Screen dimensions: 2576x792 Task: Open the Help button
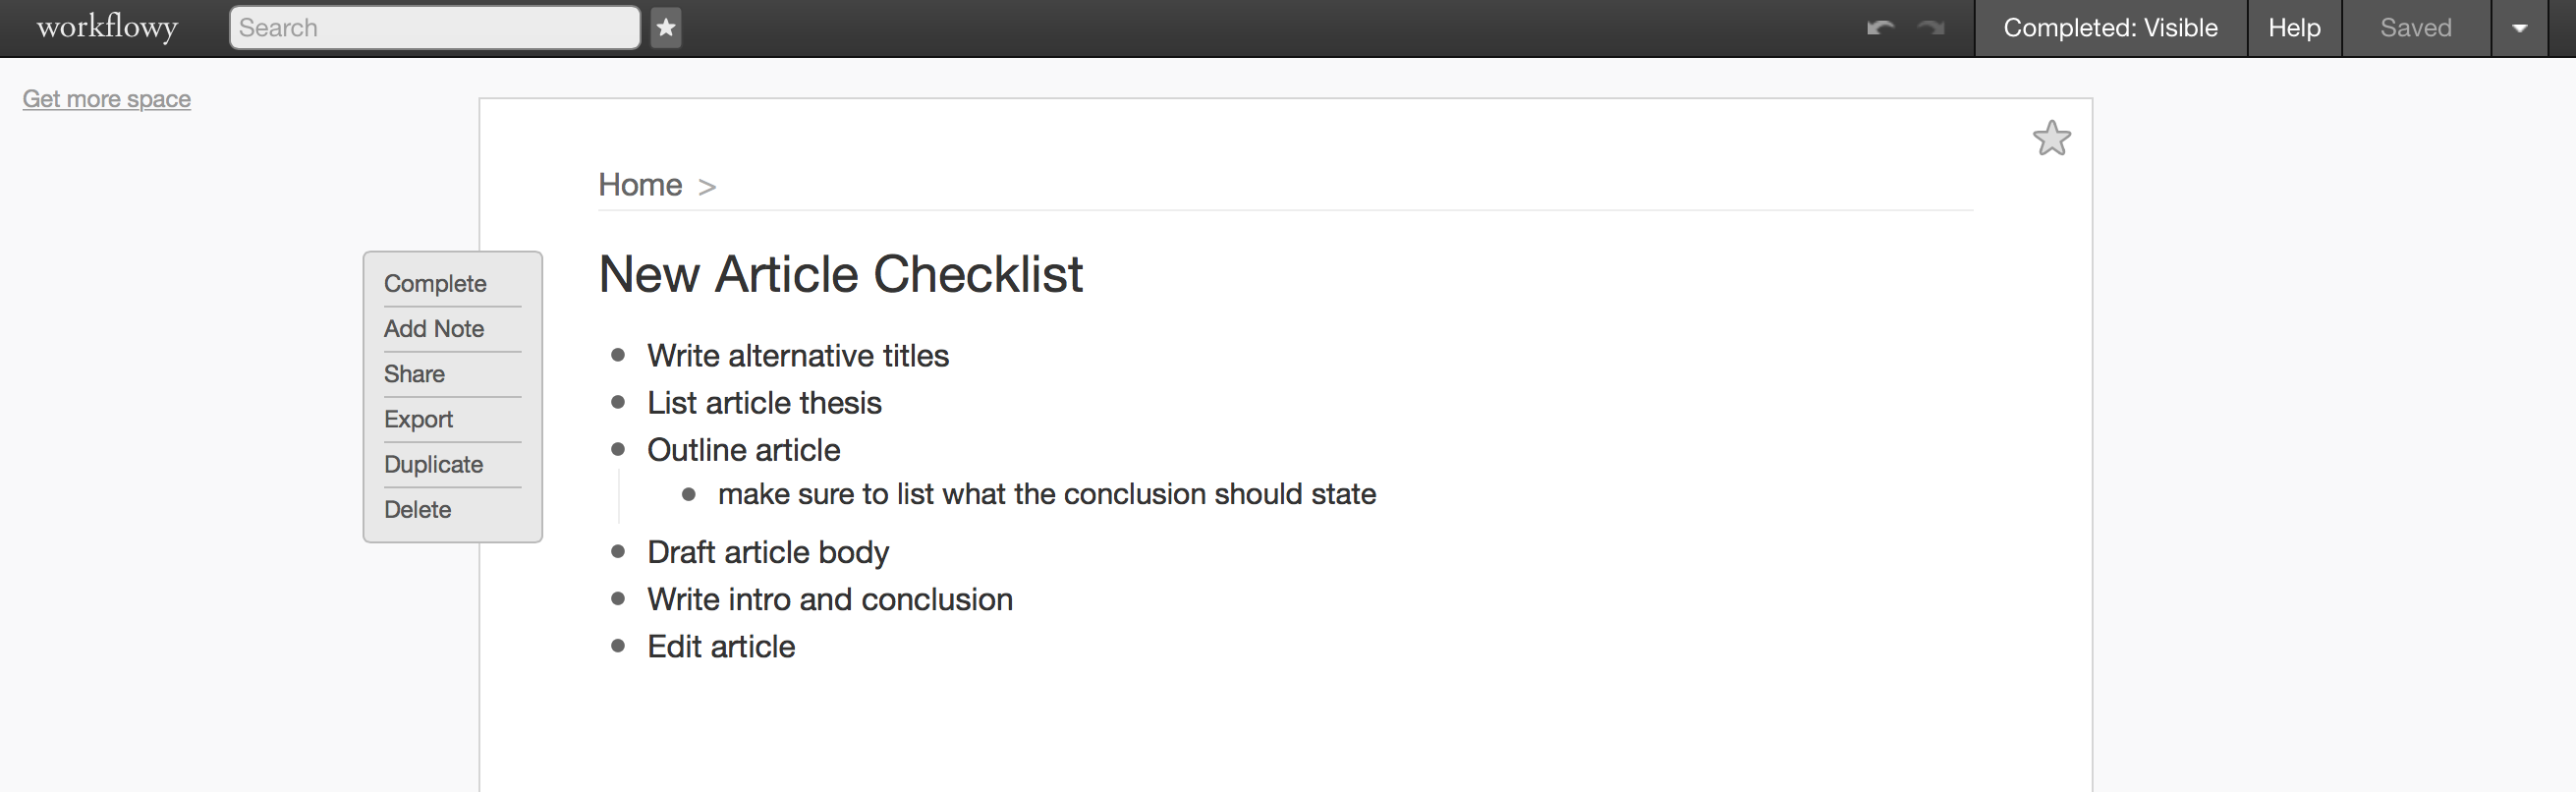[2294, 28]
